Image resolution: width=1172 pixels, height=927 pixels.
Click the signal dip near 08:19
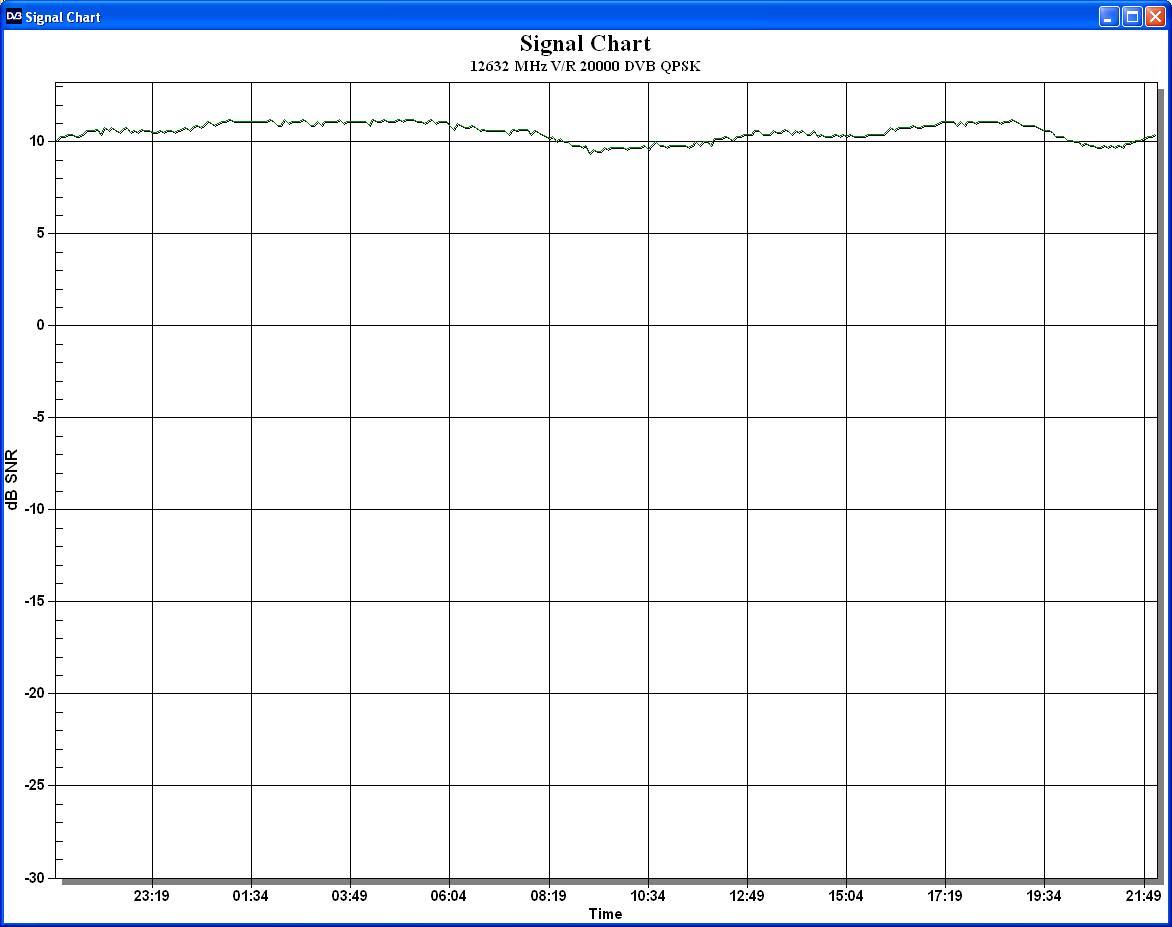594,150
